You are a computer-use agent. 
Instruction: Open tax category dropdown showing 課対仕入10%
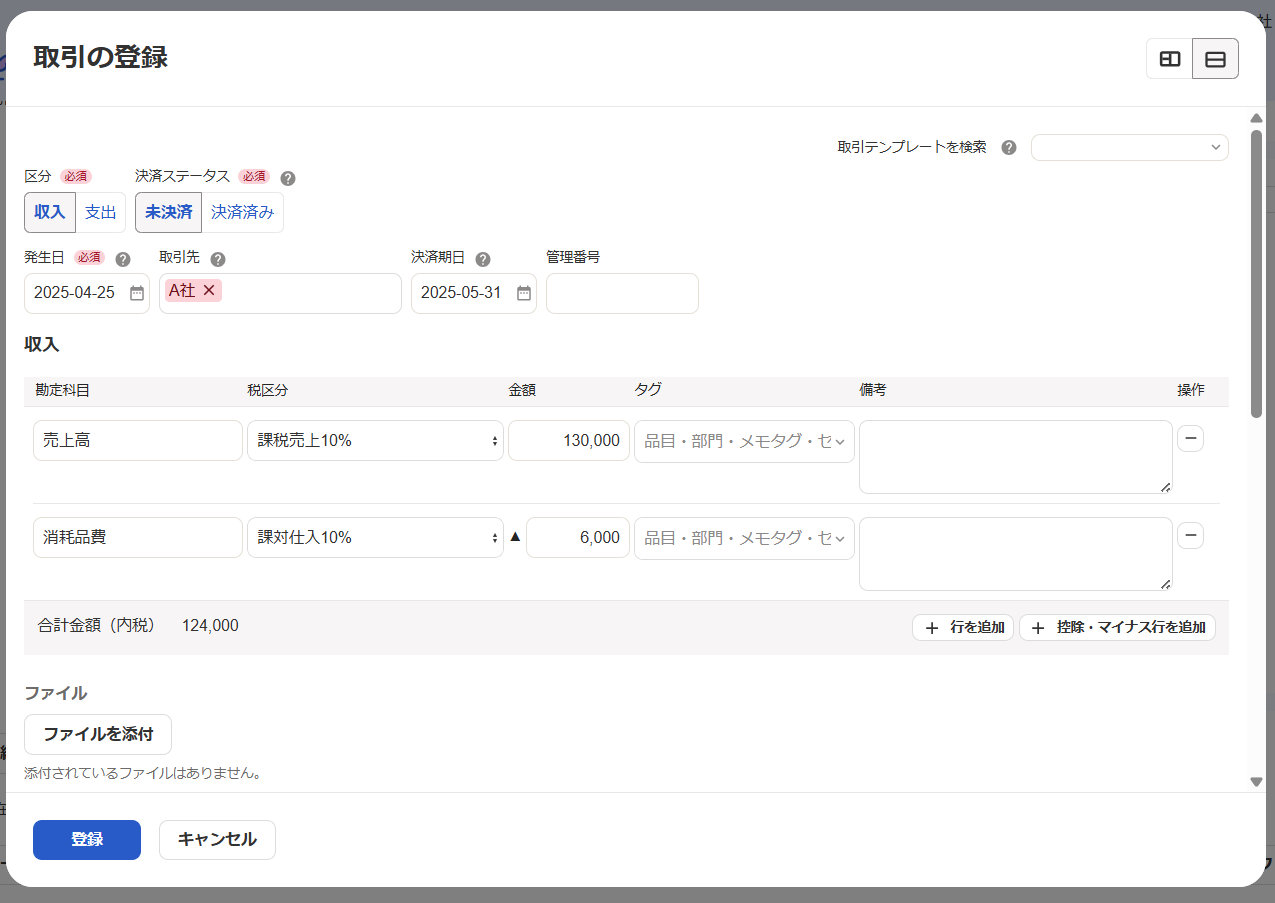click(375, 537)
